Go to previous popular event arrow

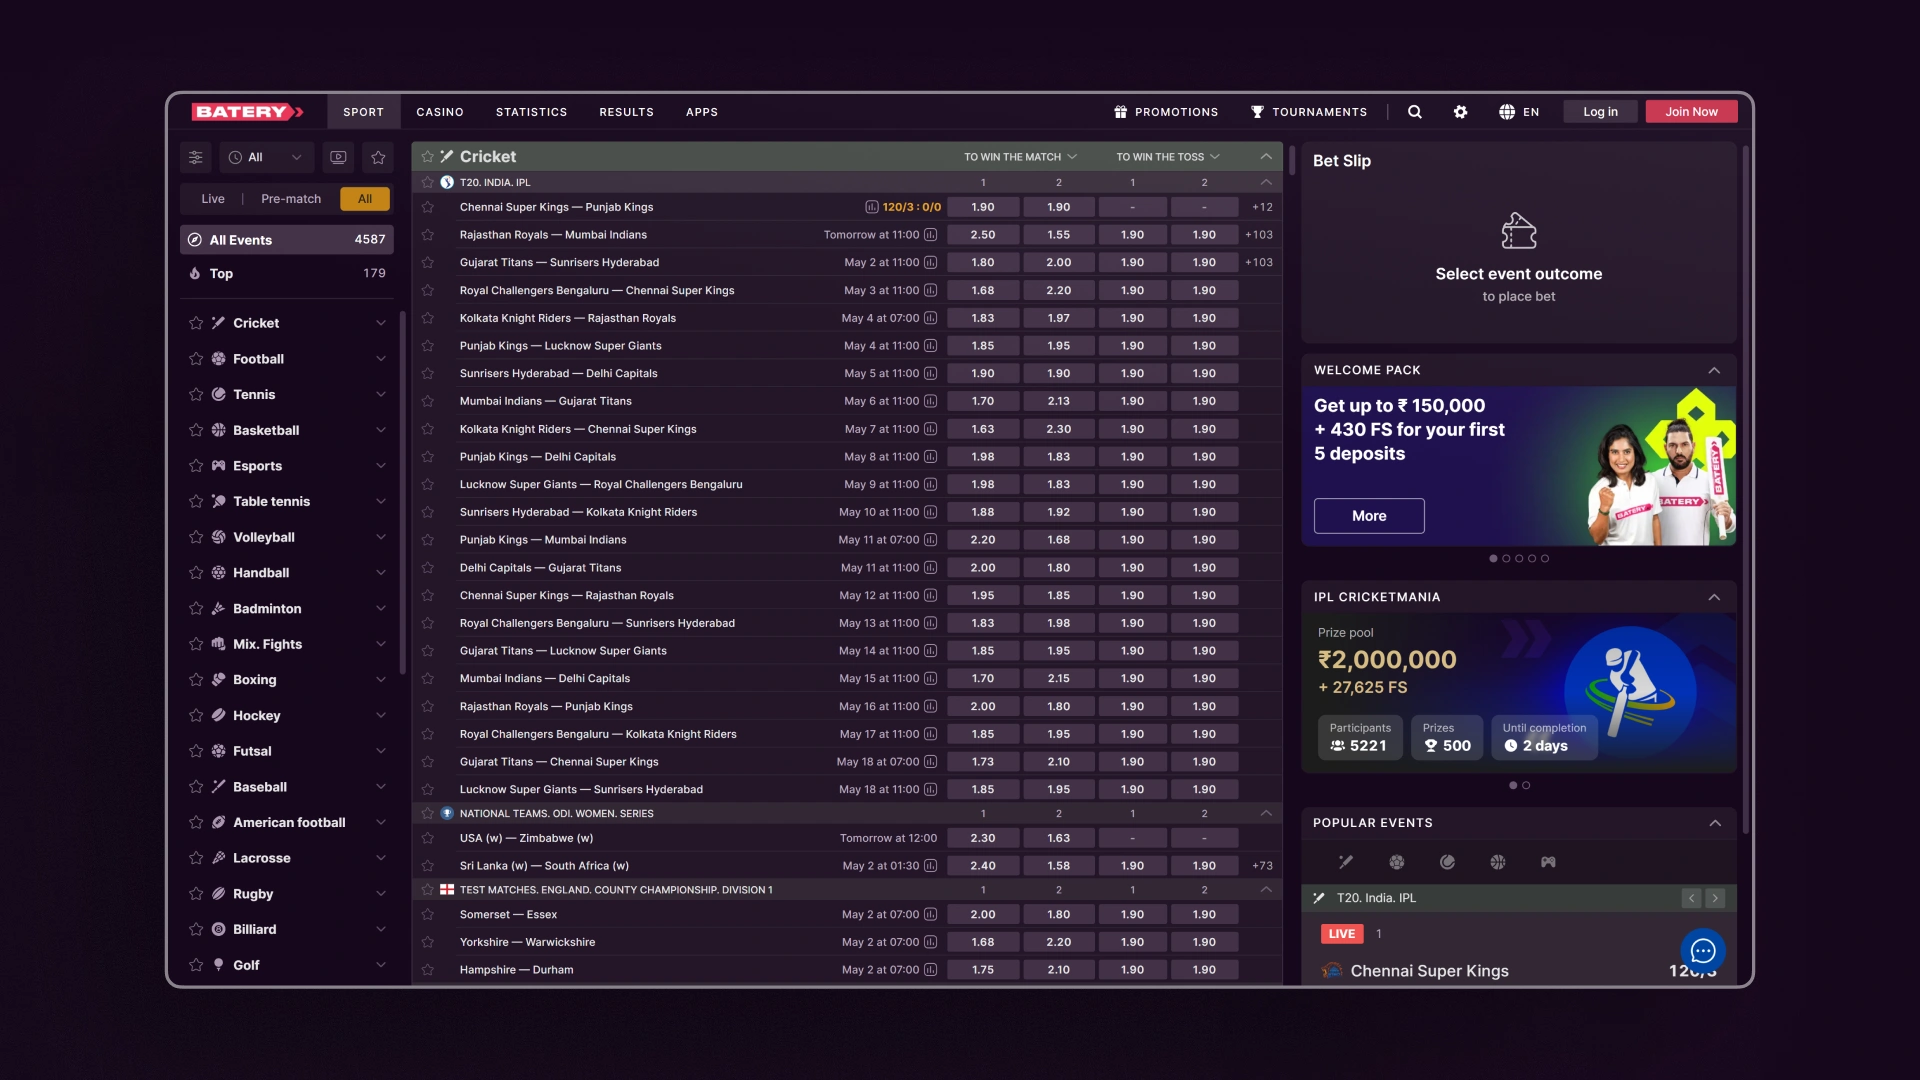[x=1691, y=898]
